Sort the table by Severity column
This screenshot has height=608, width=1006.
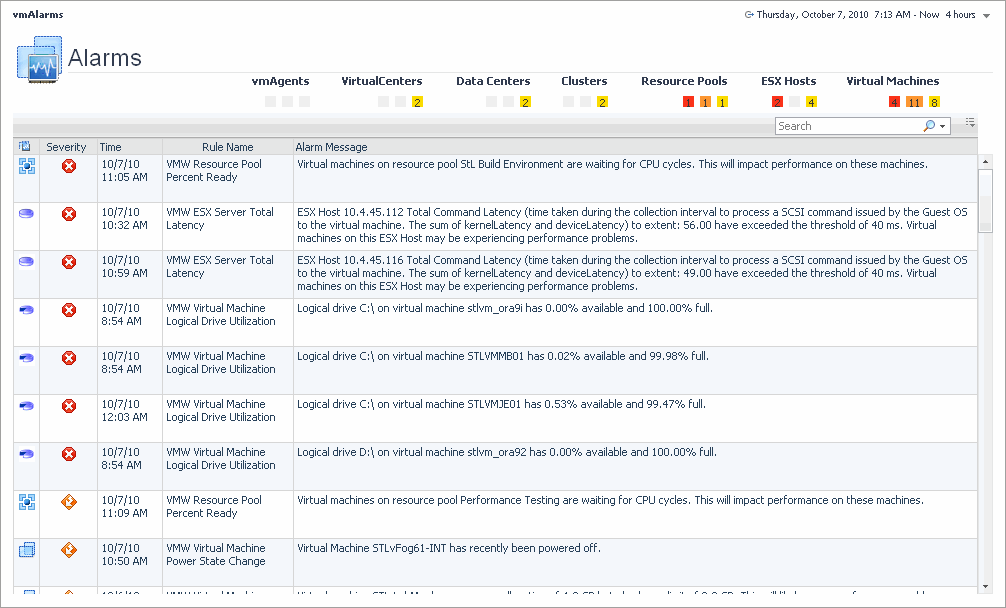click(67, 147)
